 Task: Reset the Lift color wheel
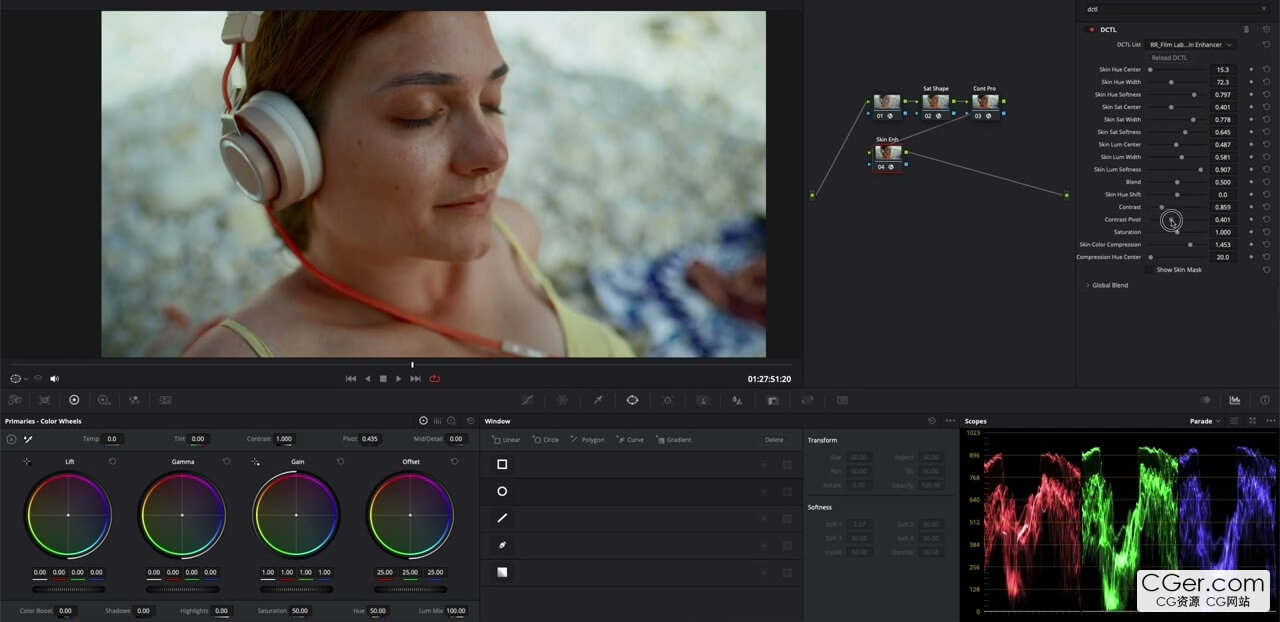click(112, 462)
